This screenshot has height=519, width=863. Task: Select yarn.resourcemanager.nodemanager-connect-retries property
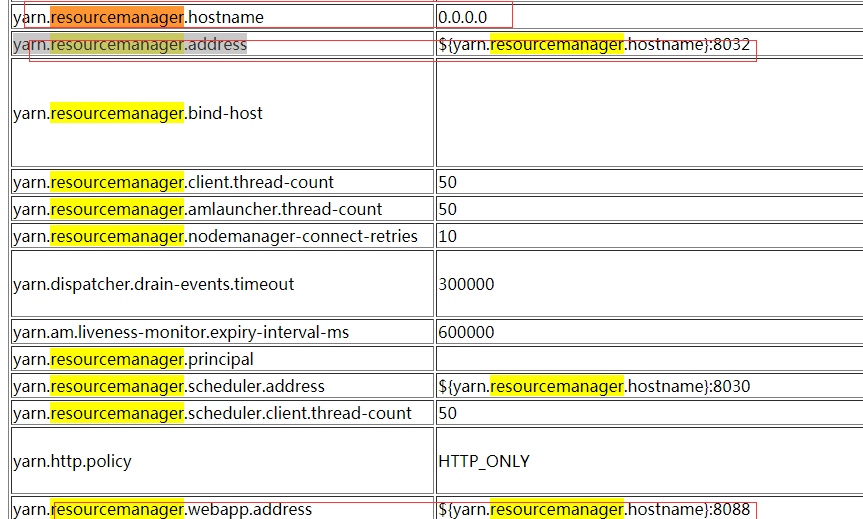(x=215, y=236)
